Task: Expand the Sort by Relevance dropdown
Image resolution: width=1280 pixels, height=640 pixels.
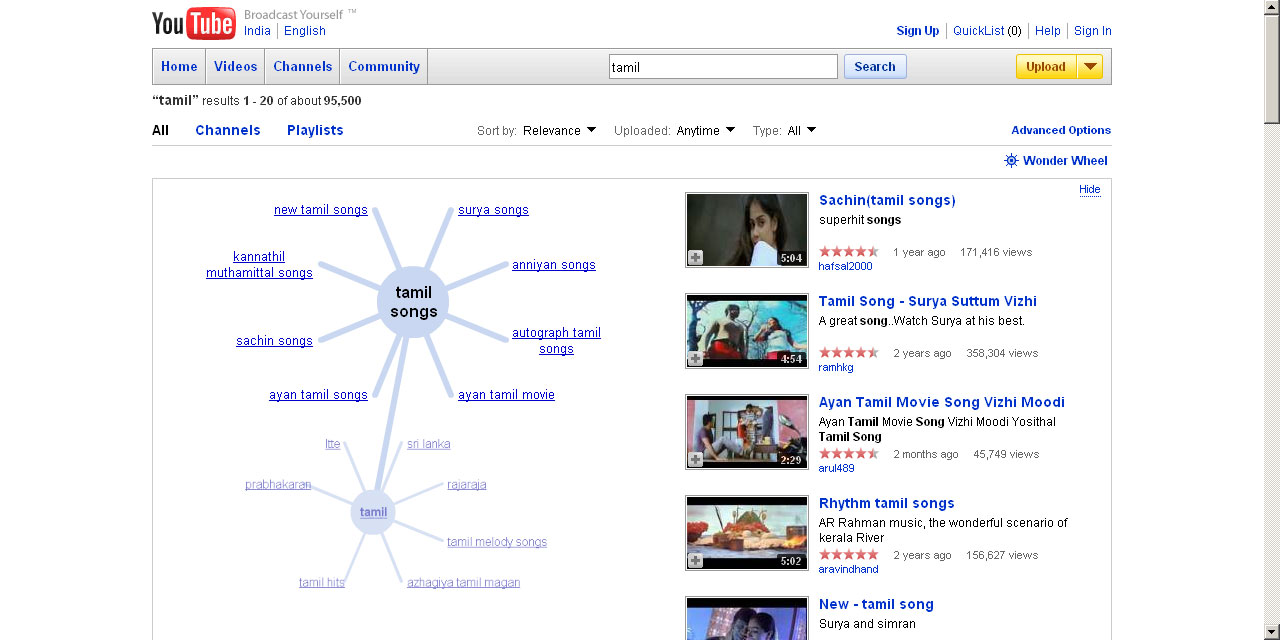Action: pyautogui.click(x=560, y=130)
